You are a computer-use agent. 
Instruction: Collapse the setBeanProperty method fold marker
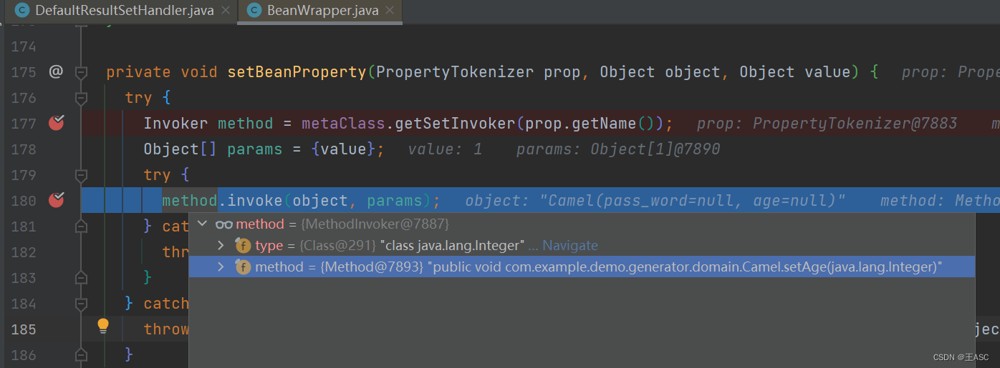pyautogui.click(x=81, y=72)
